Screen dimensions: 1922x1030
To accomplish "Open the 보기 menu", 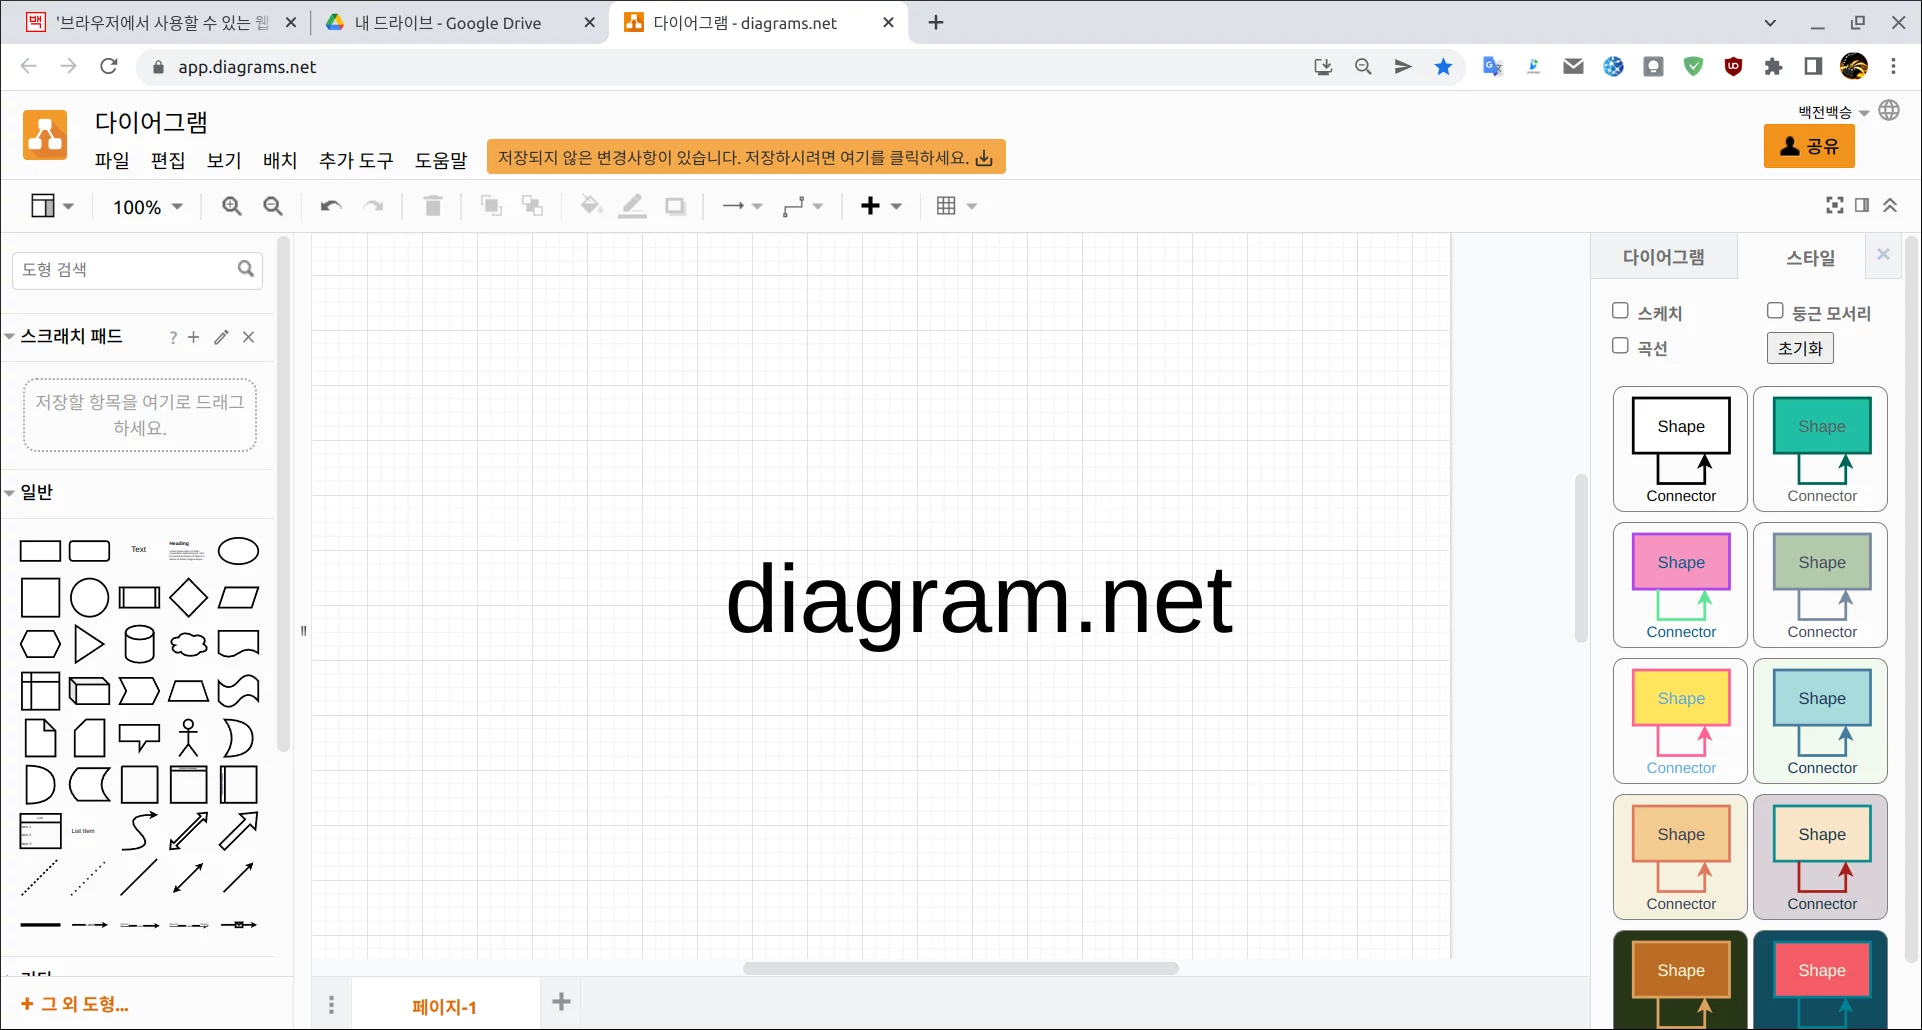I will (x=224, y=160).
